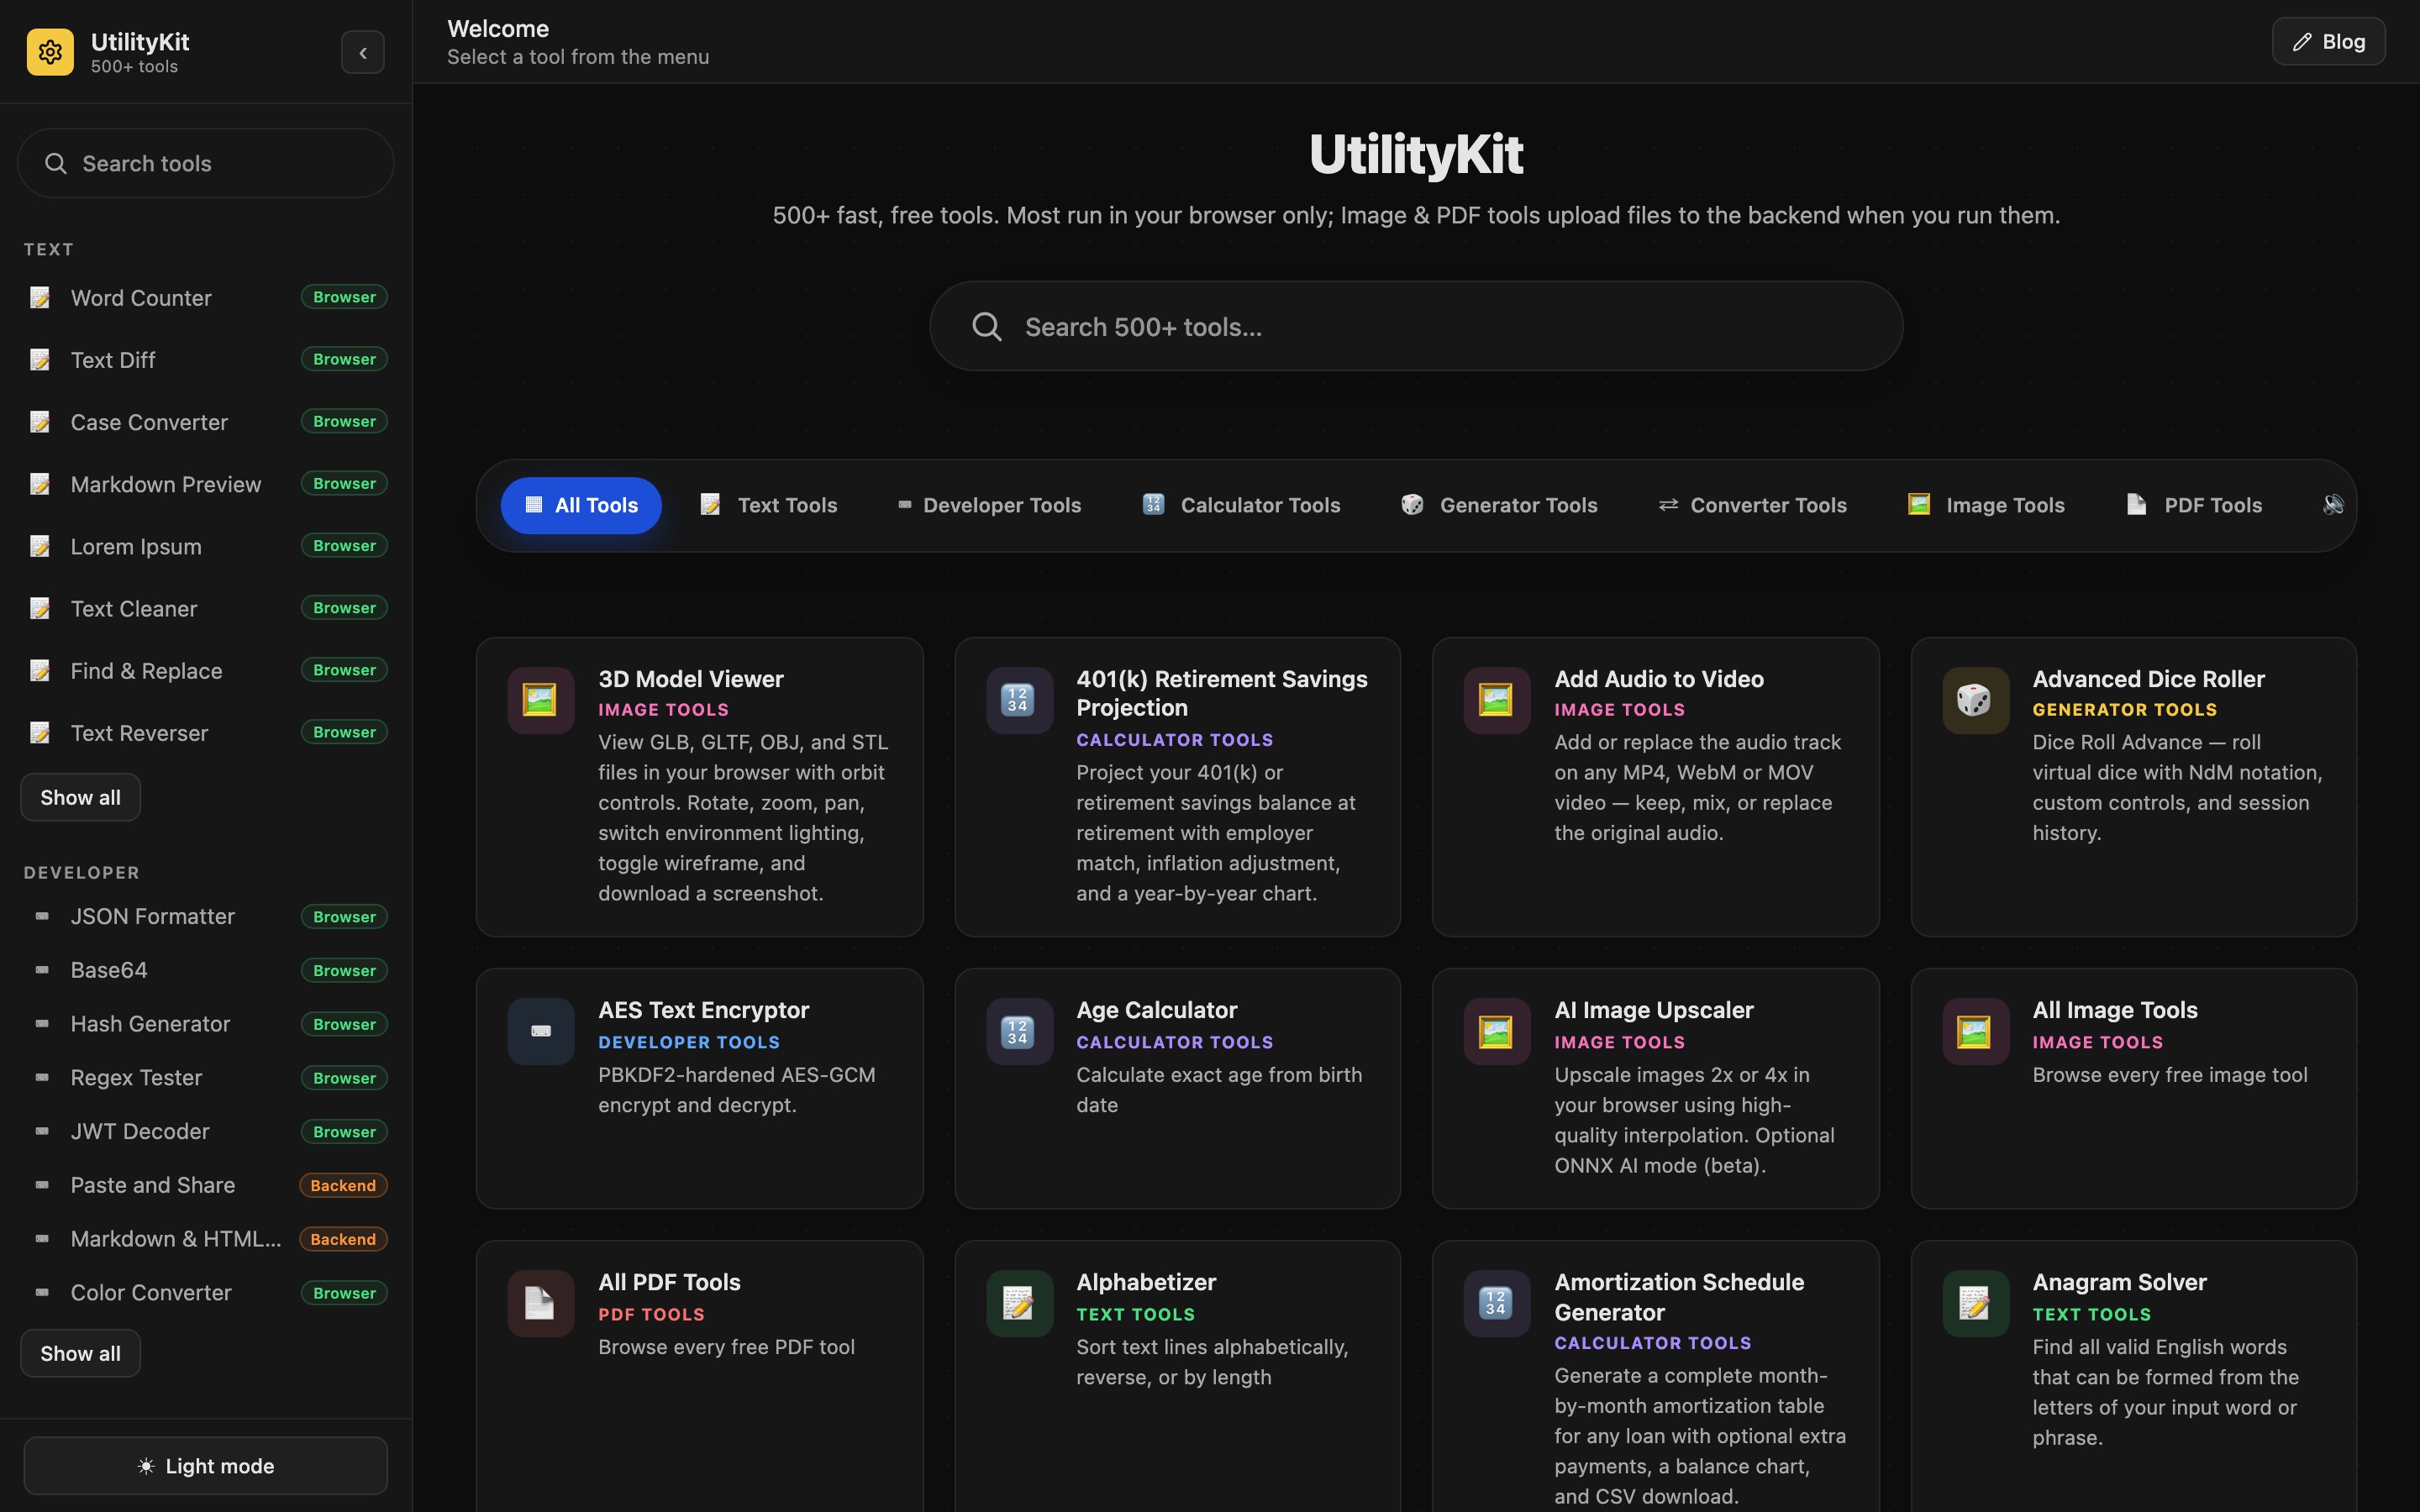
Task: Collapse the sidebar with the chevron button
Action: pyautogui.click(x=363, y=52)
